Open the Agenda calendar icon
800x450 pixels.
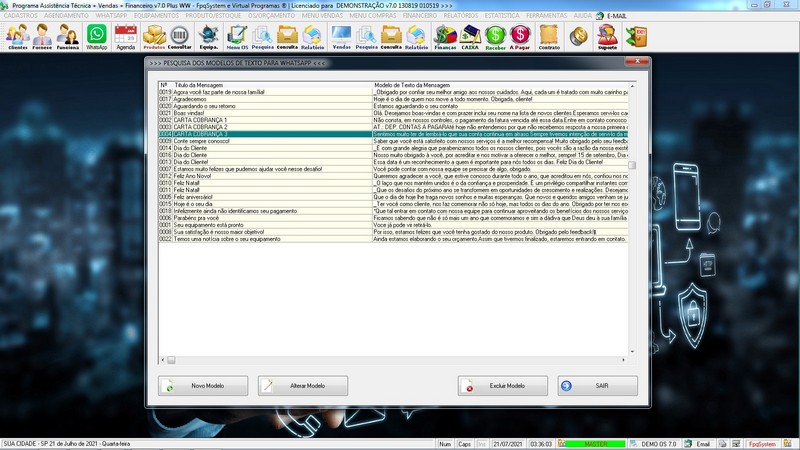coord(126,37)
